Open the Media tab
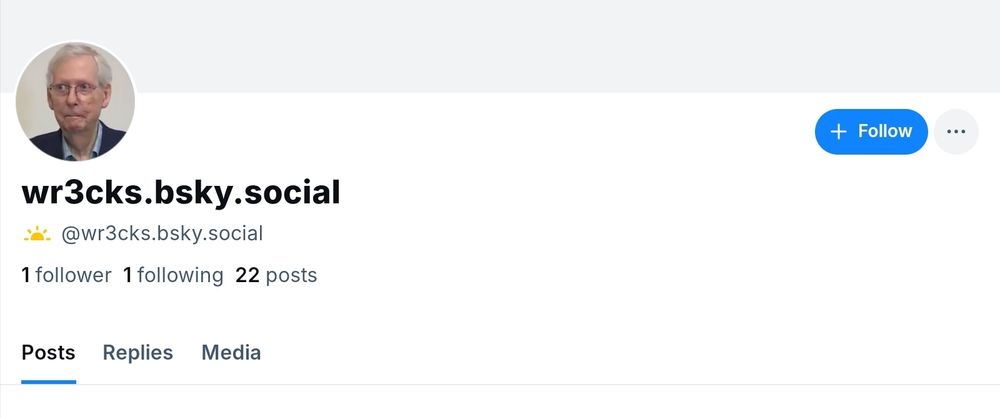This screenshot has height=418, width=1000. [231, 352]
